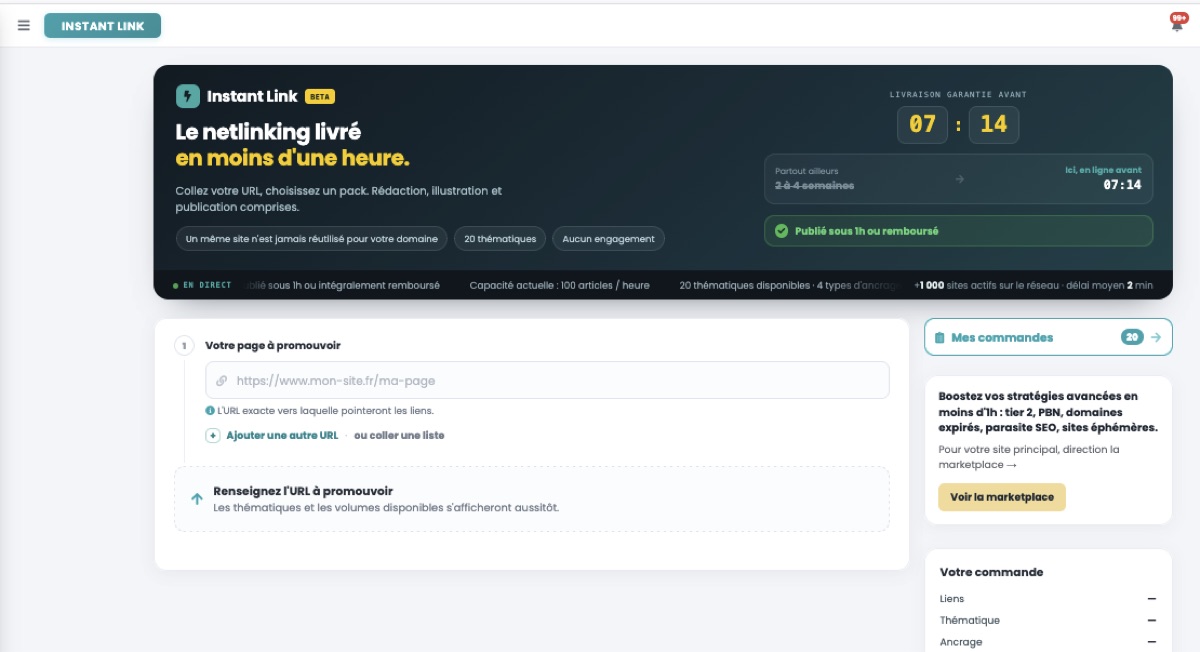Screen dimensions: 1200x652
Task: Click the clipboard icon in Mes commandes
Action: (x=939, y=338)
